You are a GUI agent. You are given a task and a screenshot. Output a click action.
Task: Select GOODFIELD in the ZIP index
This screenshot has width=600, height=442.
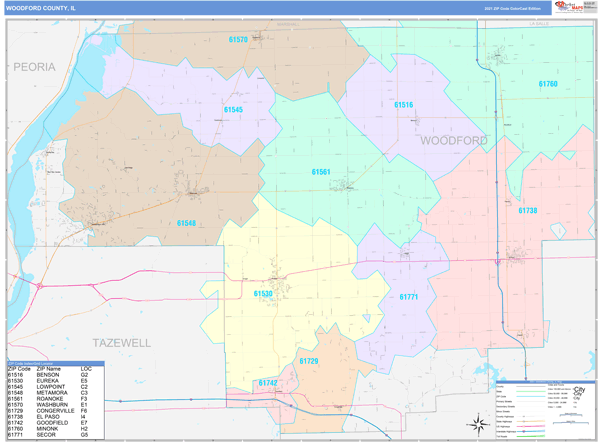coord(52,423)
